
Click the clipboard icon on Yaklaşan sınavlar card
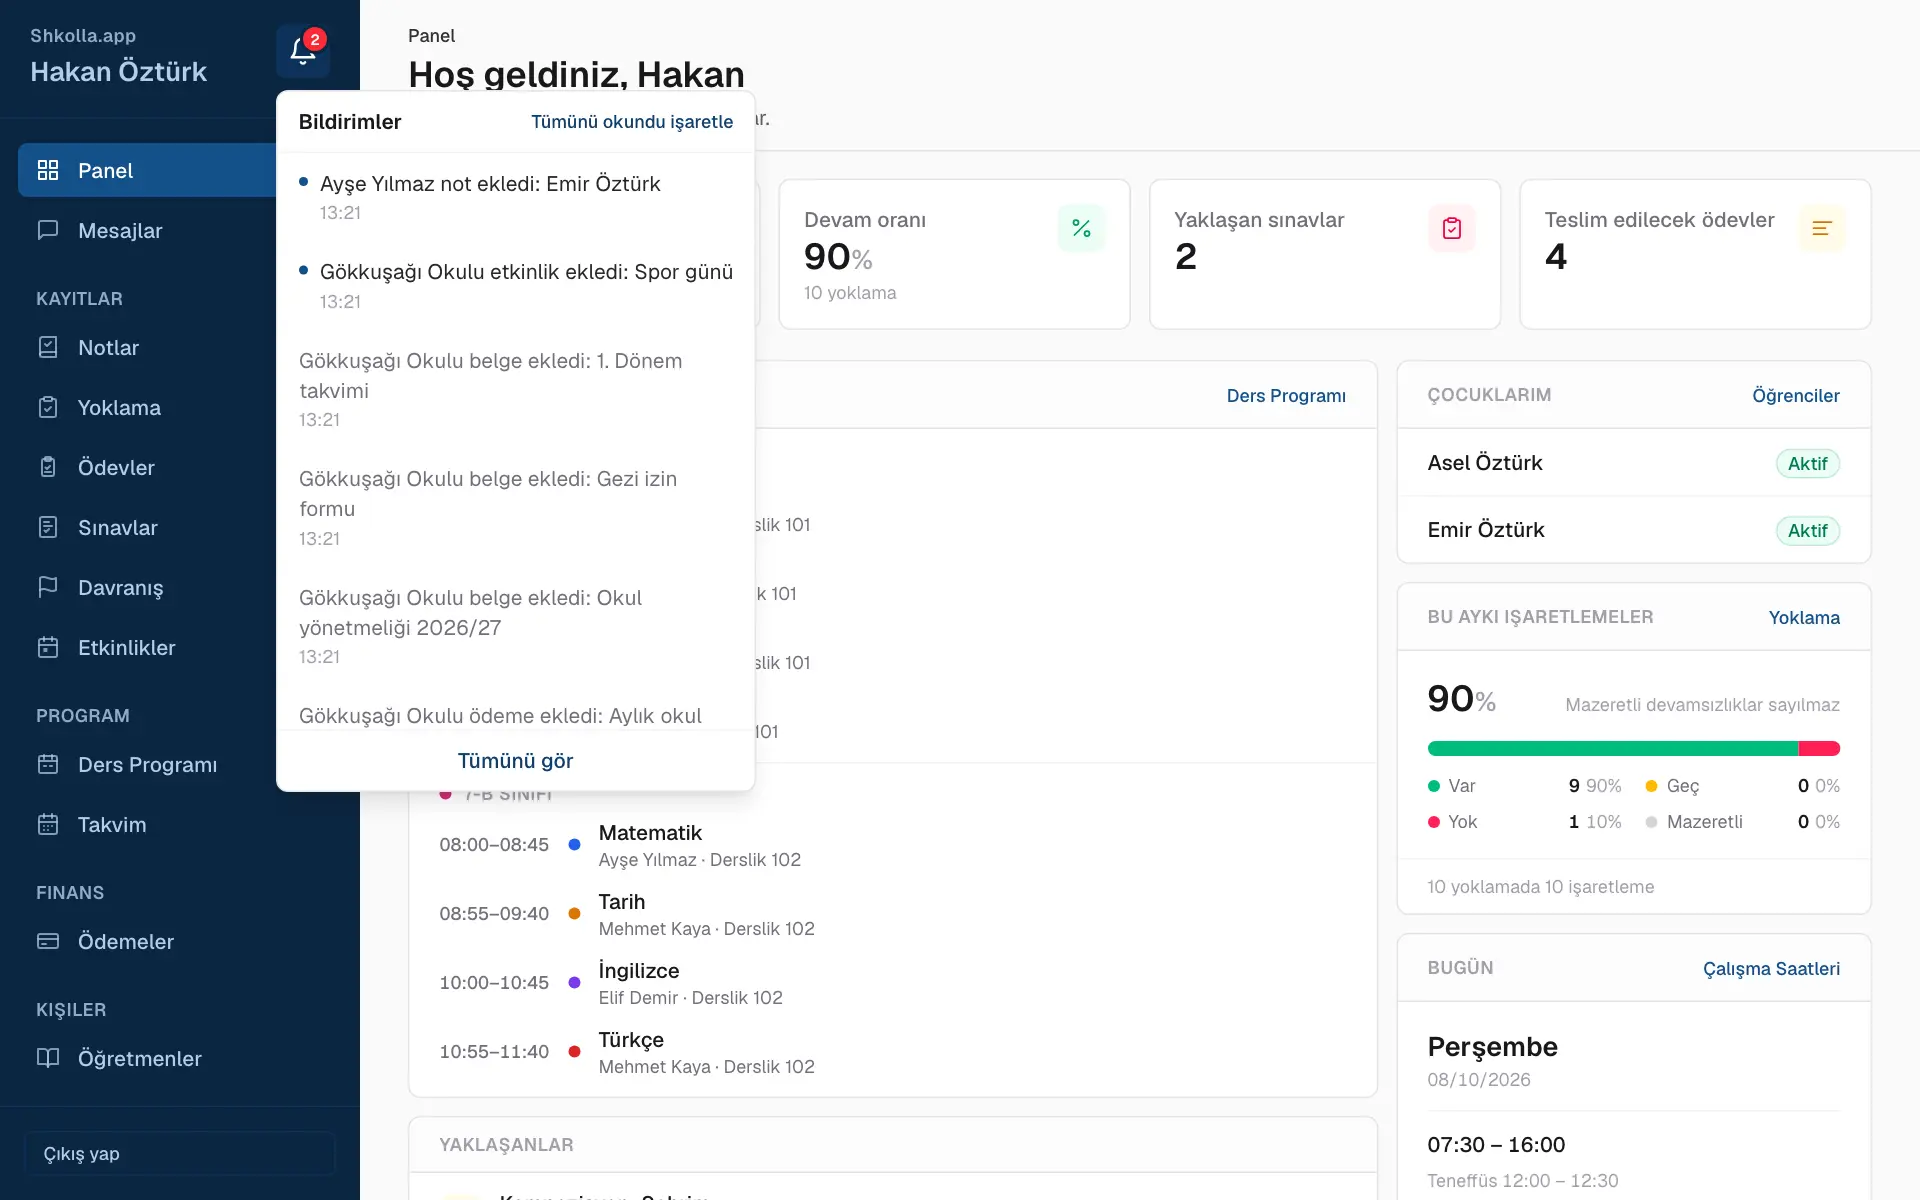point(1452,228)
